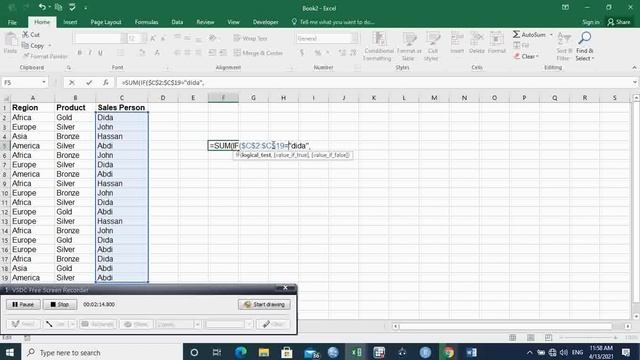Select column C header
This screenshot has height=360, width=640.
(x=122, y=98)
